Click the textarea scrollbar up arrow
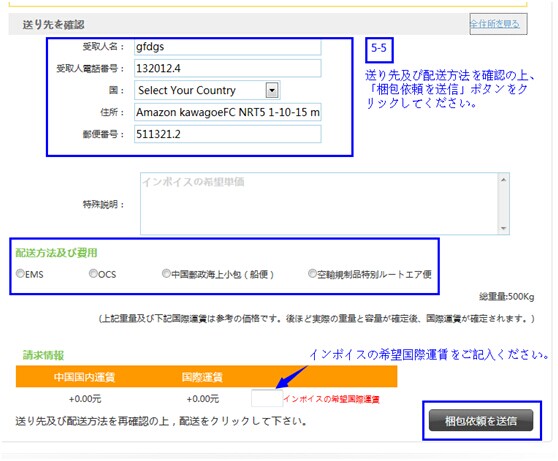This screenshot has width=558, height=461. click(x=504, y=180)
